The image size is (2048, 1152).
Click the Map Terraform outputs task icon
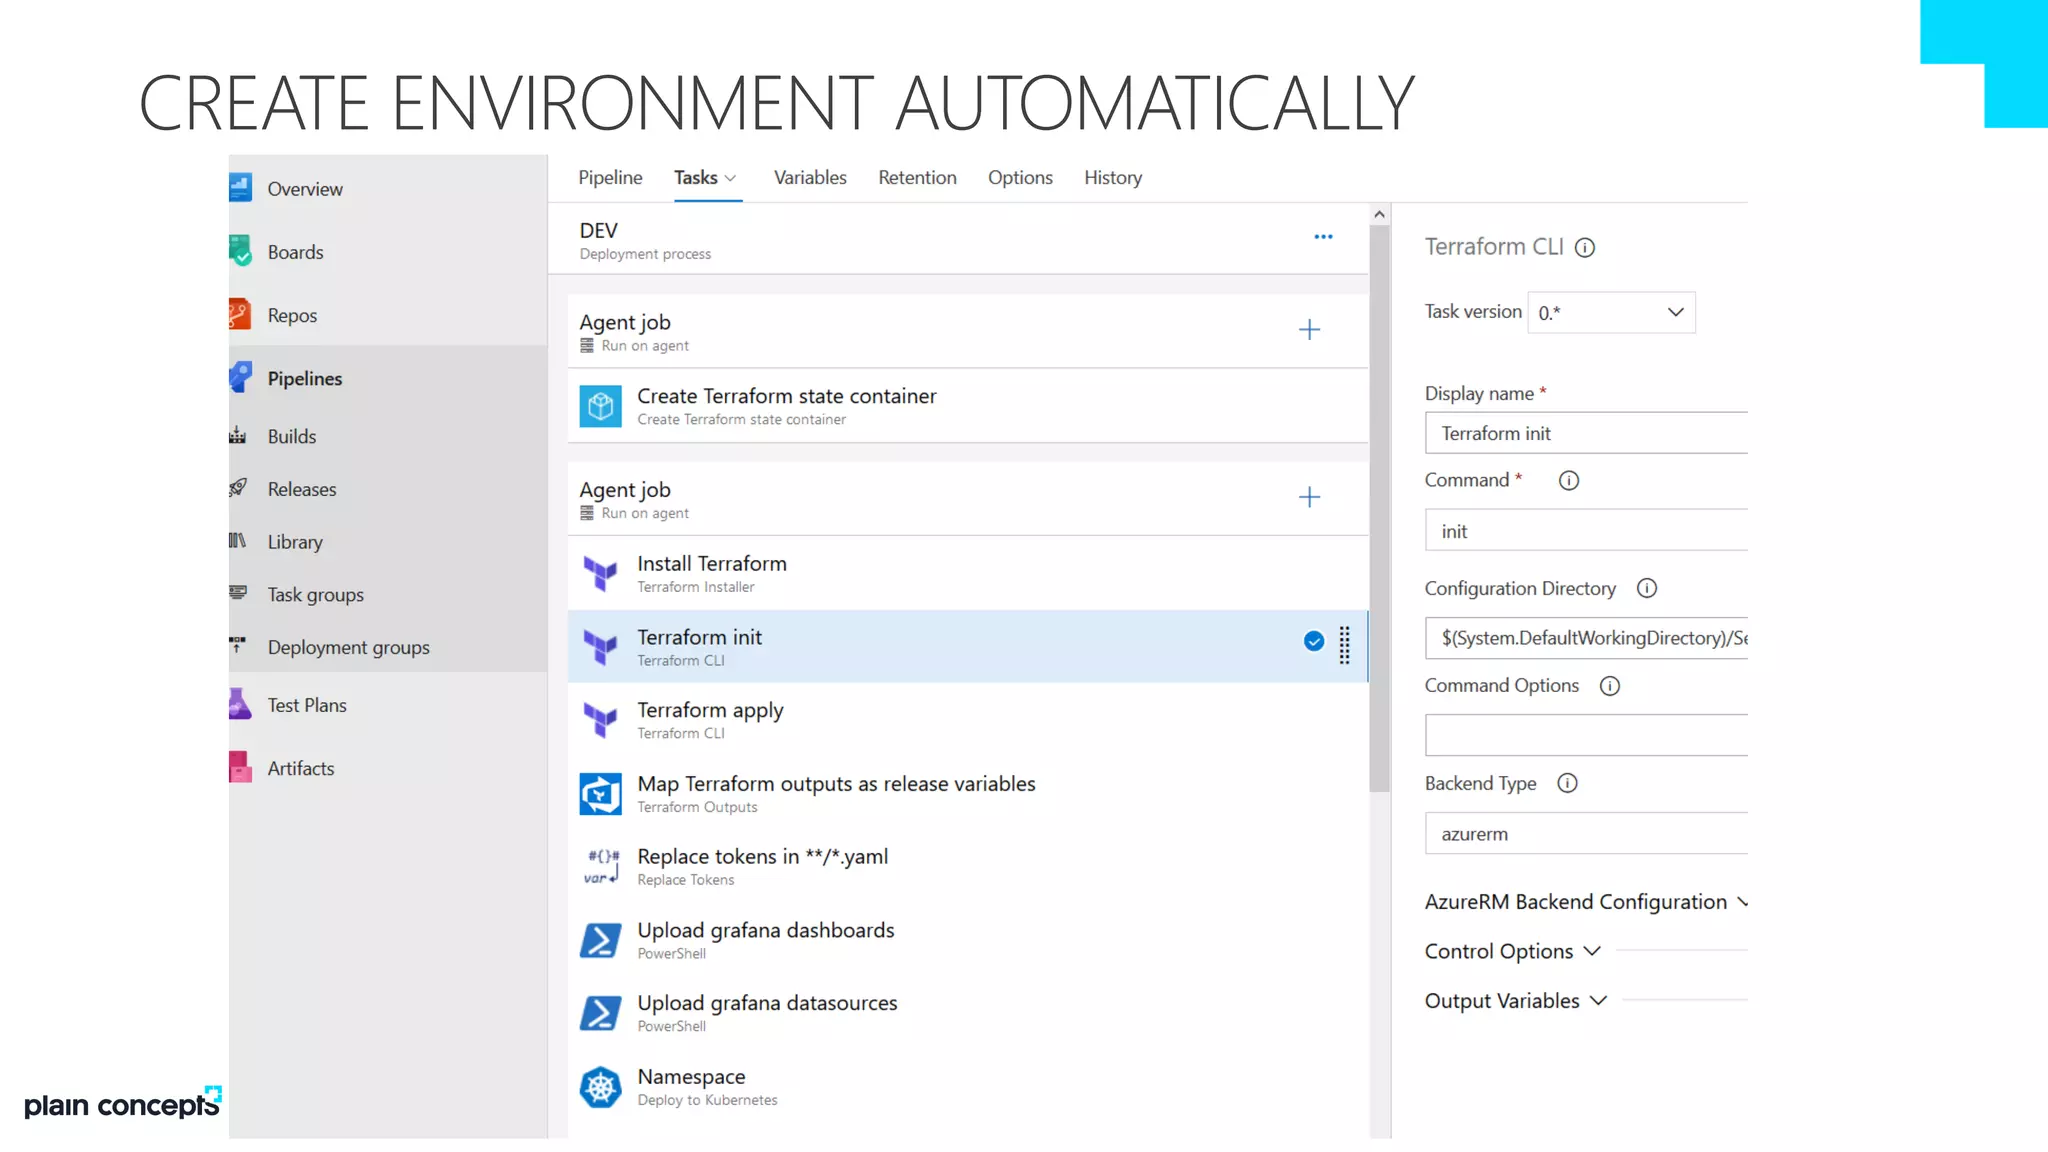pyautogui.click(x=600, y=794)
